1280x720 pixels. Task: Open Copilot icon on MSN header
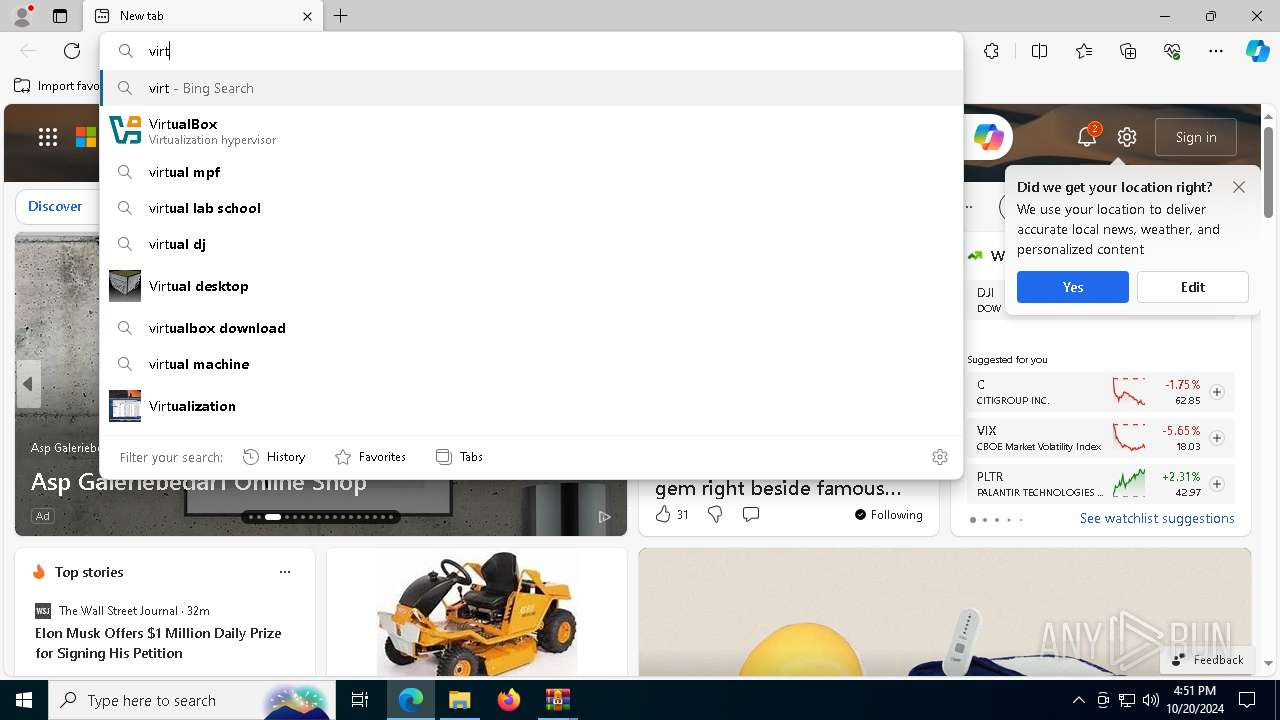988,137
